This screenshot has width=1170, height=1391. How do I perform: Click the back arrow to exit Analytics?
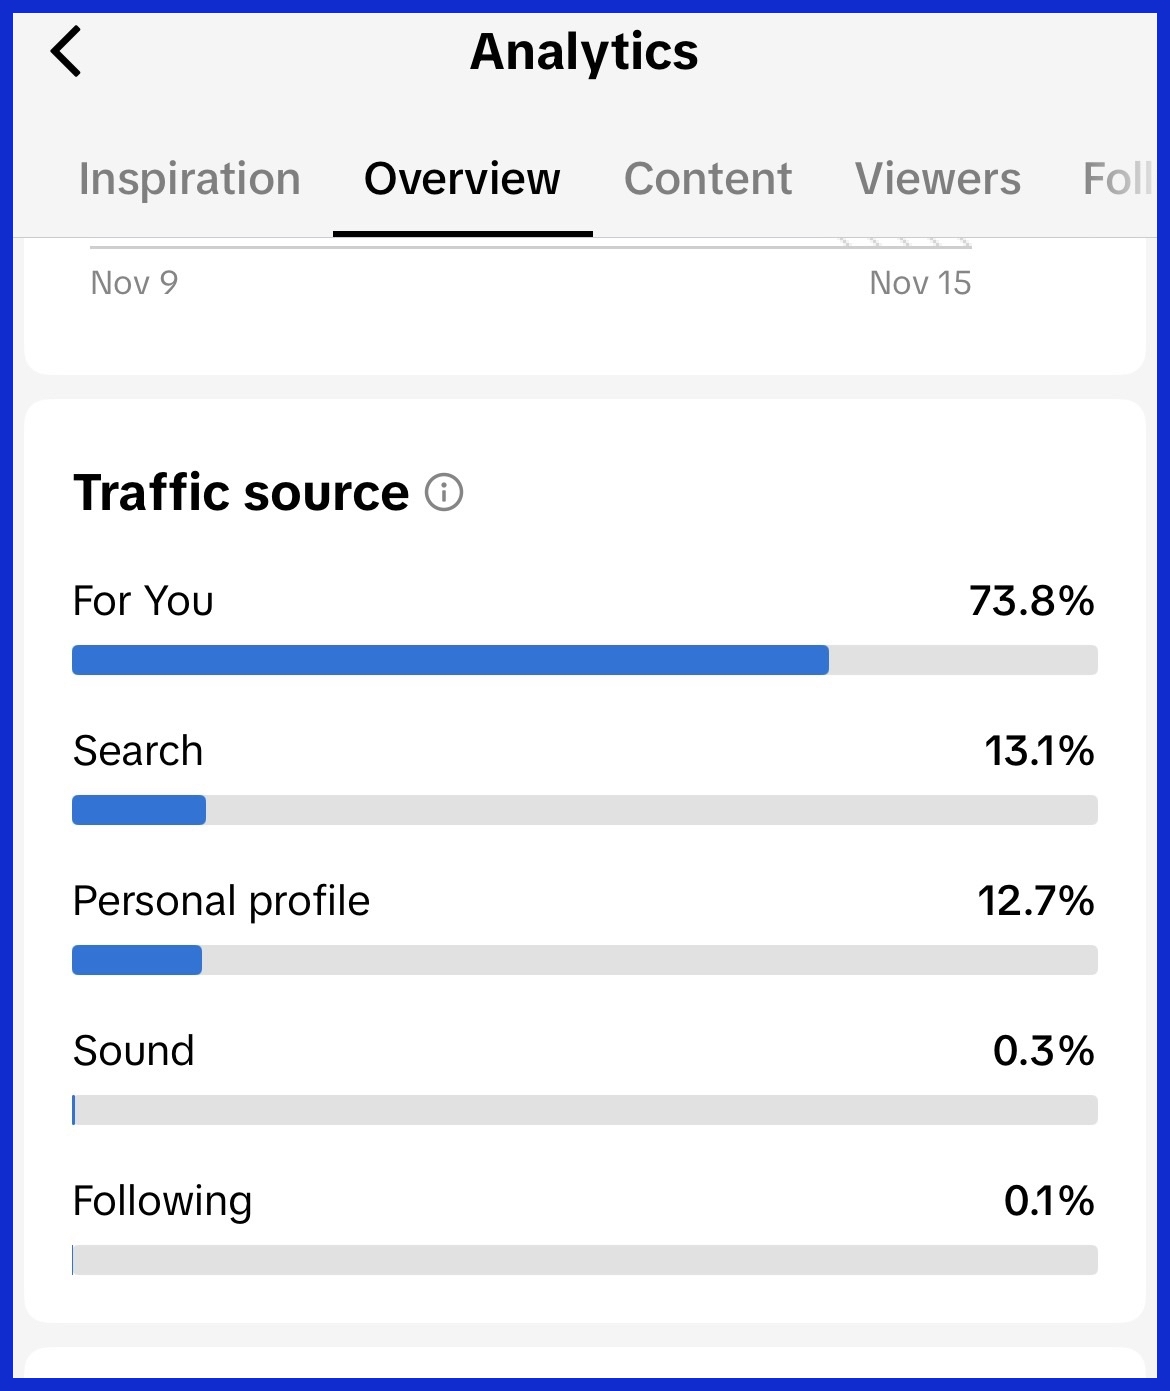click(x=66, y=52)
